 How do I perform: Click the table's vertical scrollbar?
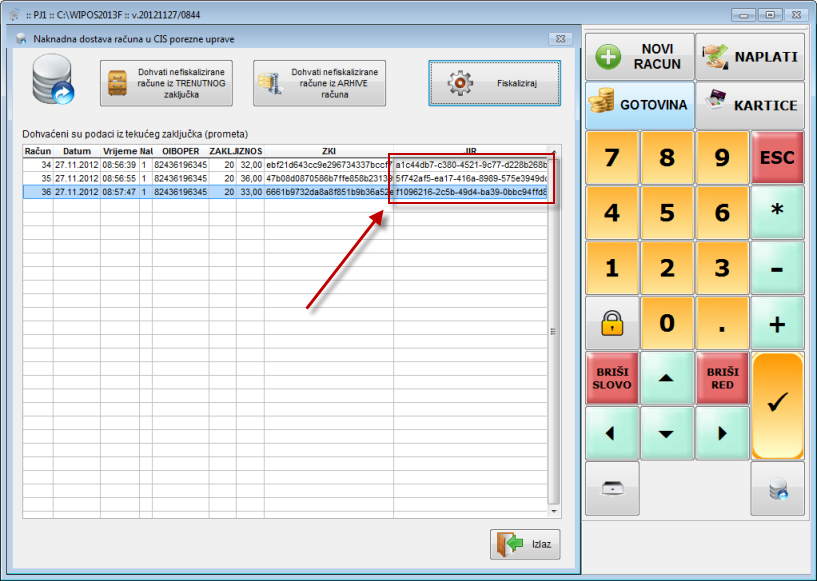(x=553, y=330)
